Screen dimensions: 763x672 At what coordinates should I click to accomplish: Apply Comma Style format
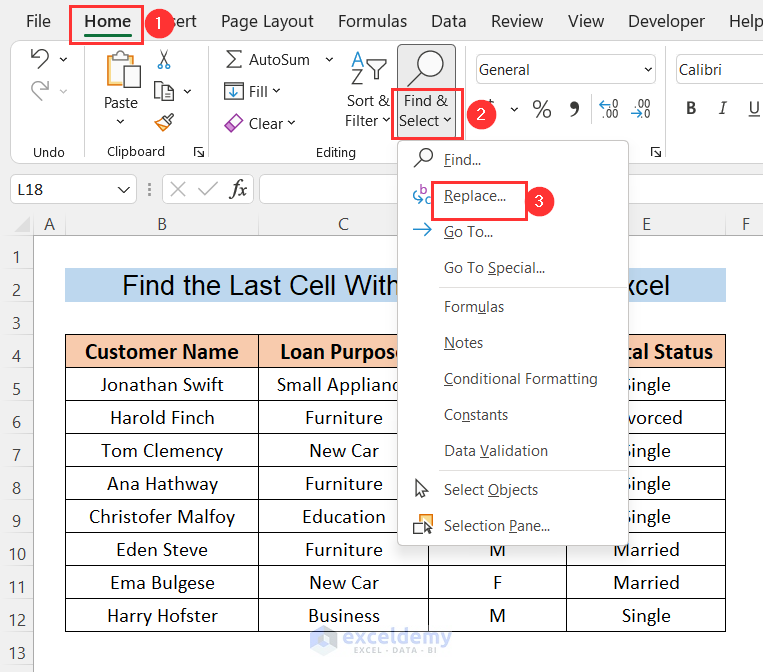coord(574,109)
